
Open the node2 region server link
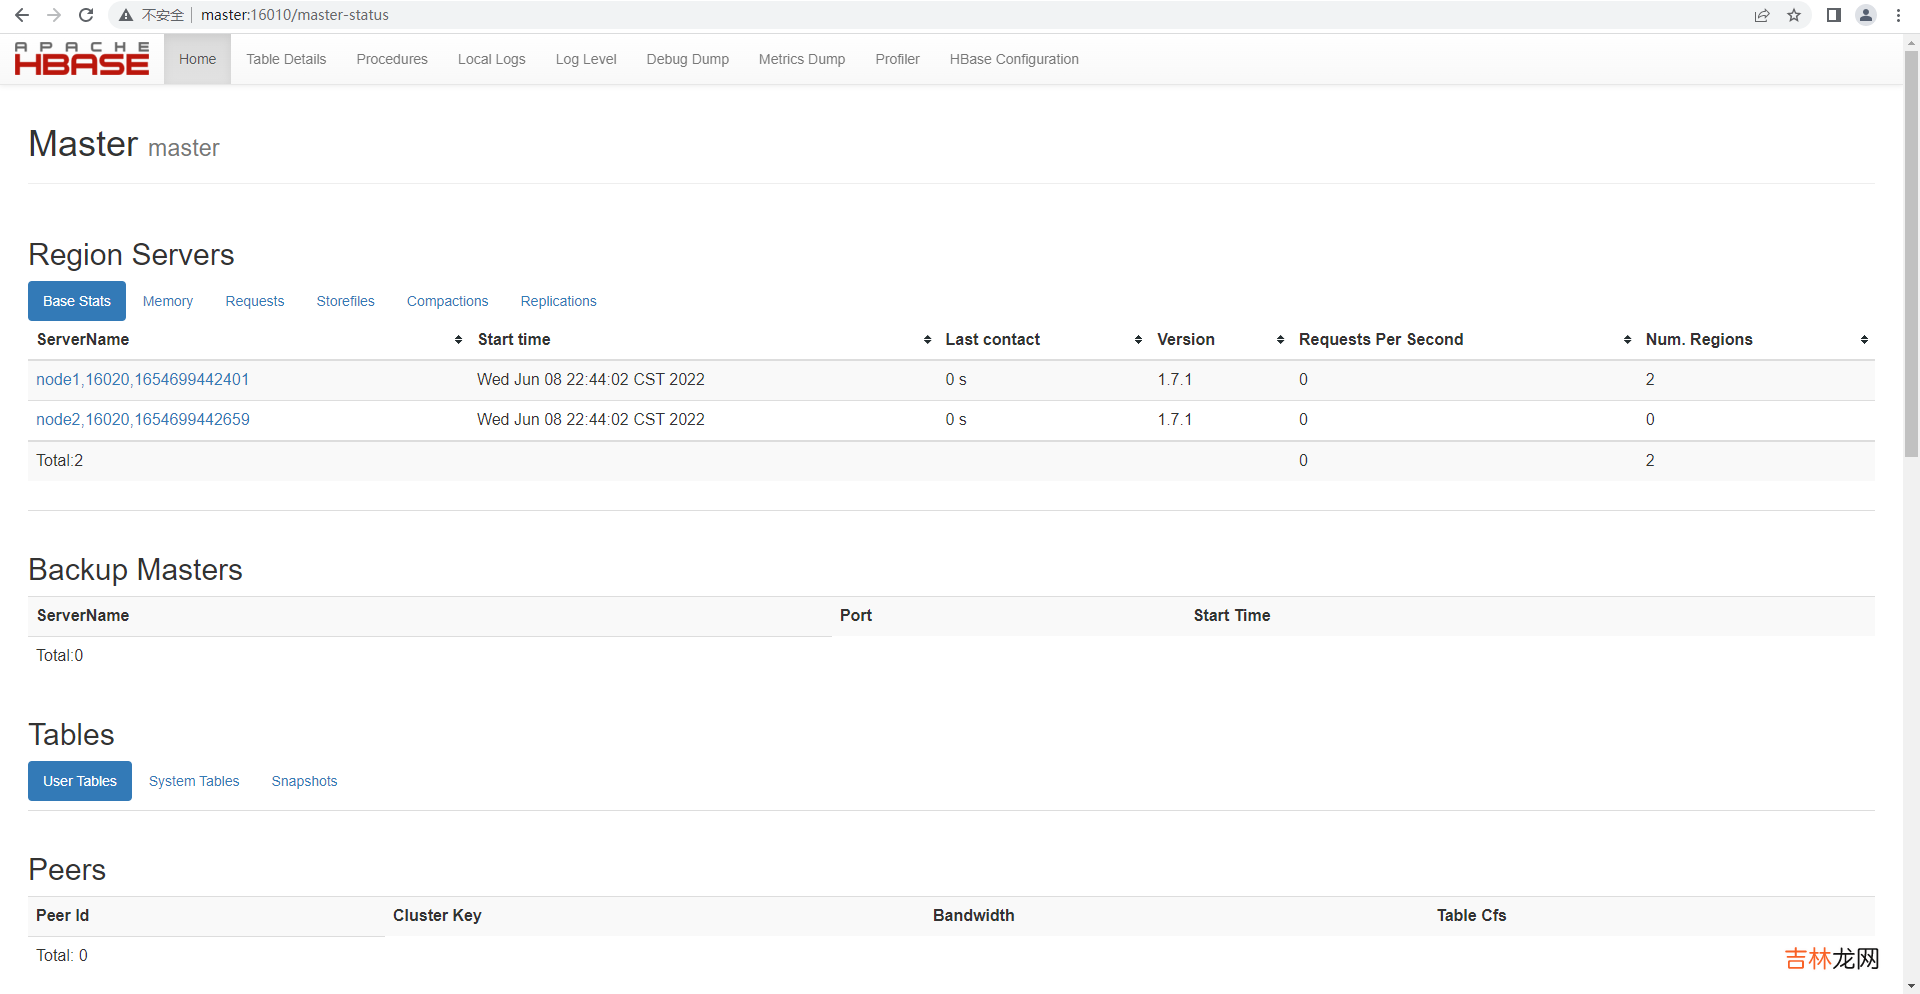click(x=143, y=419)
